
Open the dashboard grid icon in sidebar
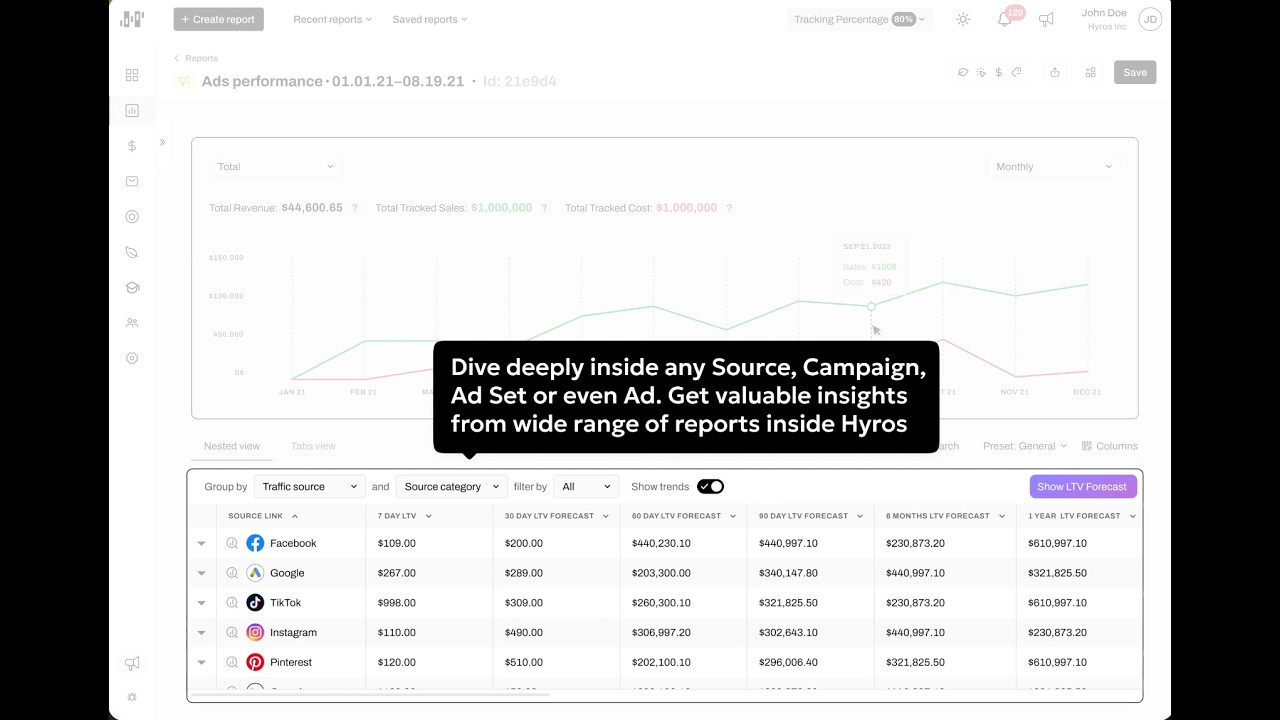click(132, 75)
